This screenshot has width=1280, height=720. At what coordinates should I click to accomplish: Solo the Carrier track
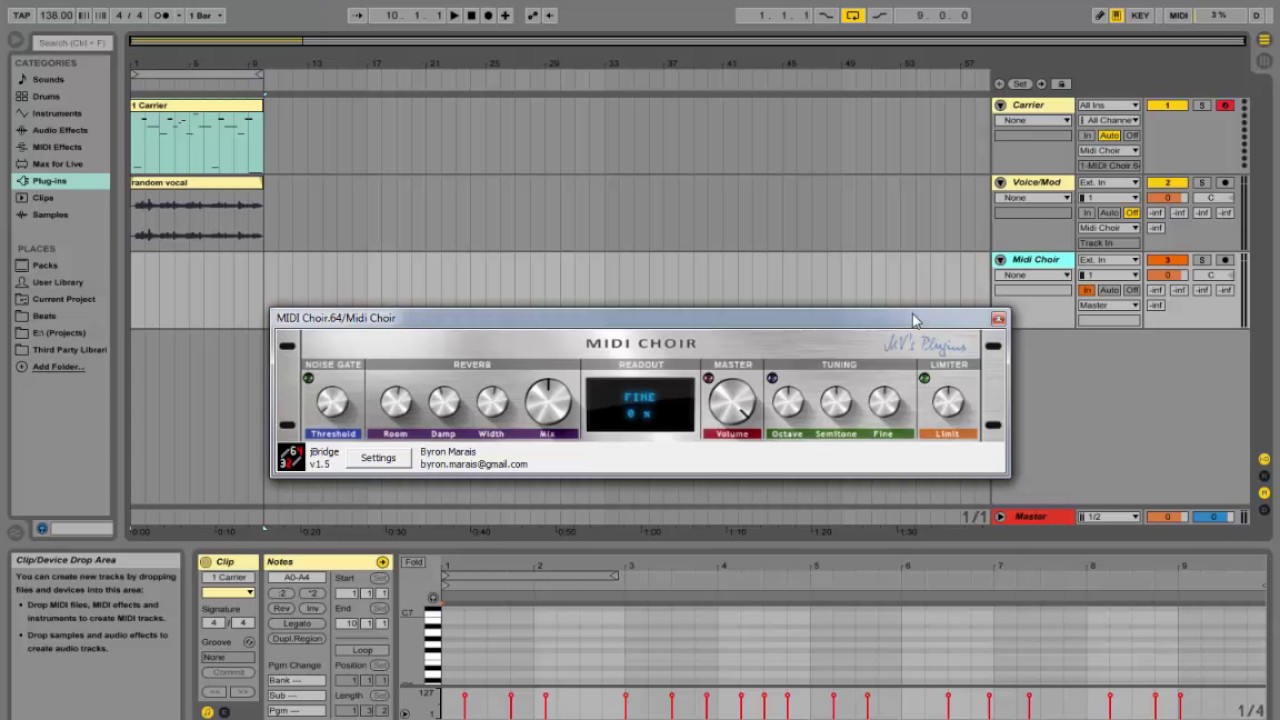click(x=1202, y=105)
